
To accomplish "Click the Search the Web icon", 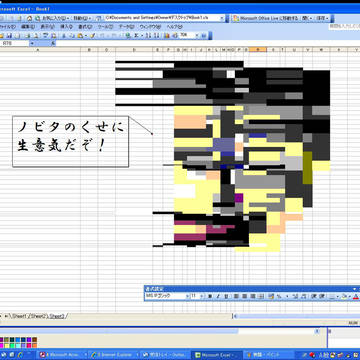I will coord(38,18).
